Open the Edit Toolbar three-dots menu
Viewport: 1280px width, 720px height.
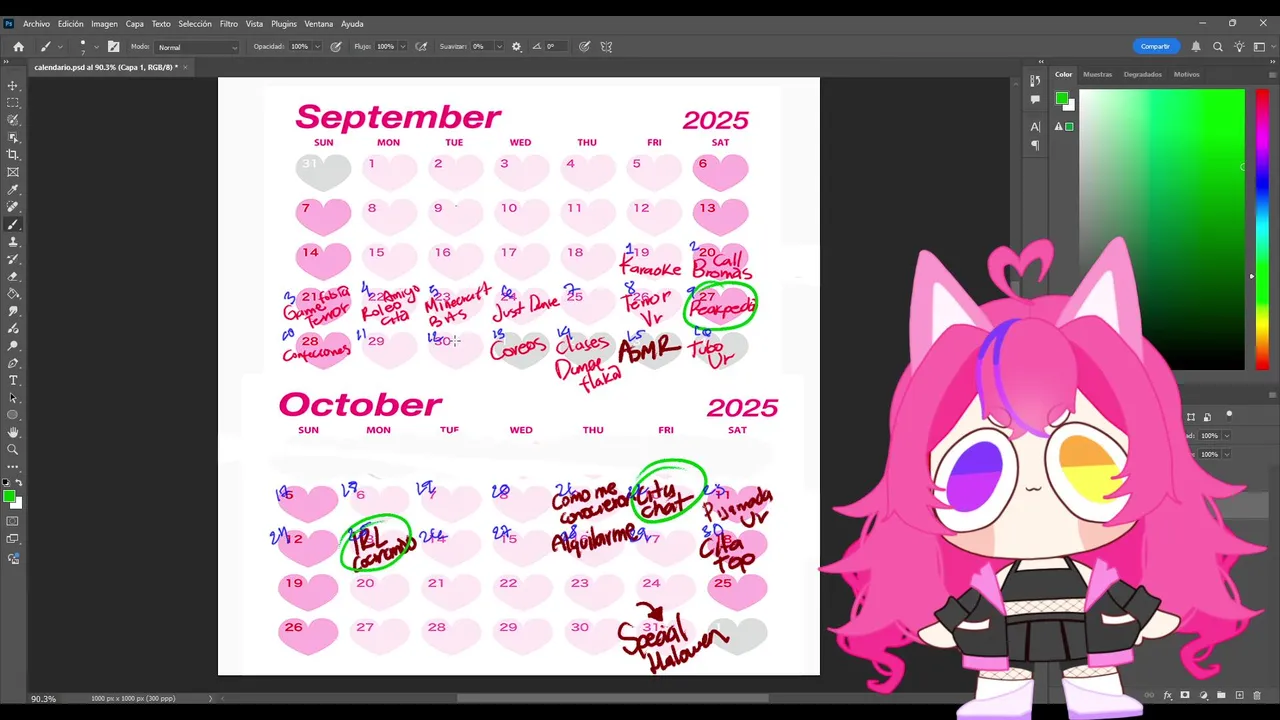click(x=13, y=467)
